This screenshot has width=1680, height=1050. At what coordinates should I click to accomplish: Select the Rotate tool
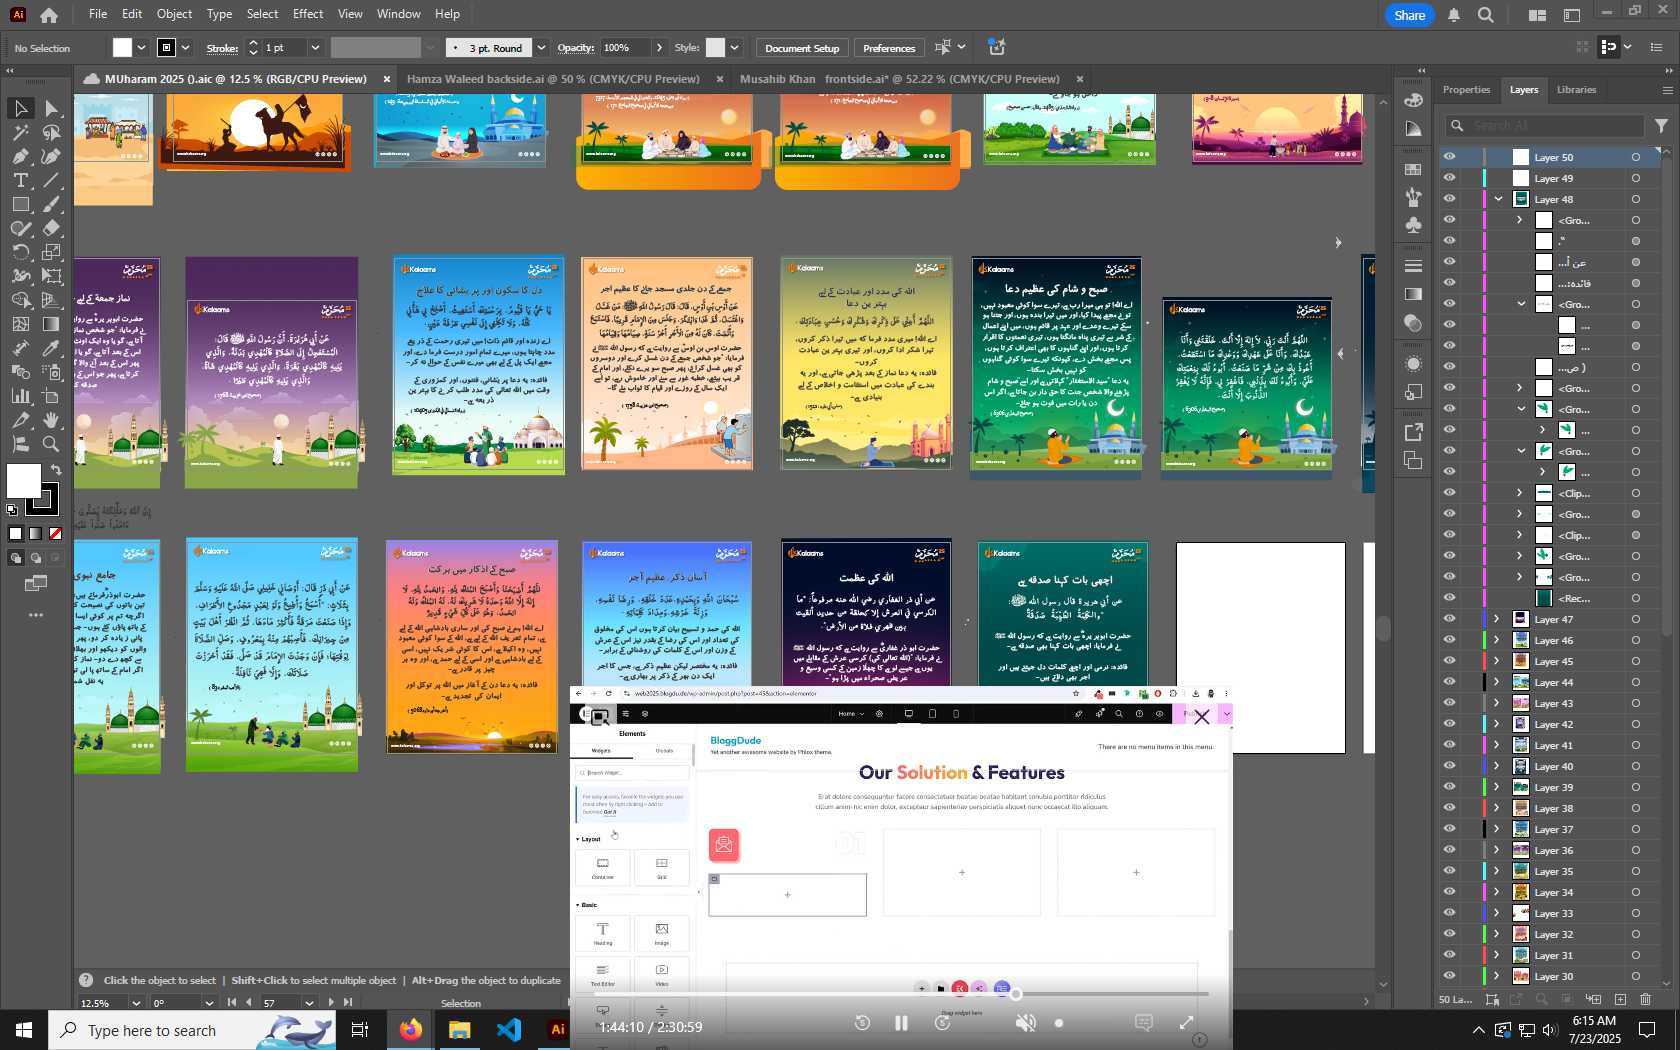point(20,252)
